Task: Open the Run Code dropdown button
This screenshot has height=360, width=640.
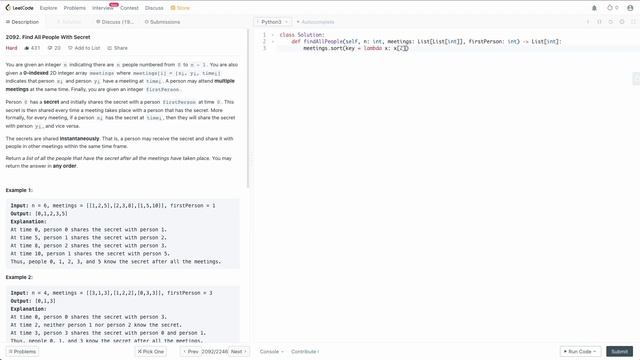Action: pos(580,351)
